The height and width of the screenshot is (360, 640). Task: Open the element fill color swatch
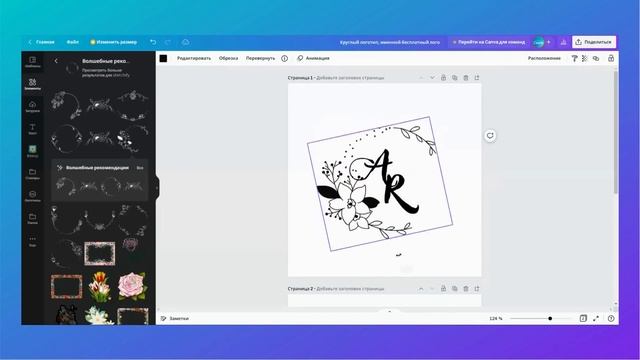[163, 58]
